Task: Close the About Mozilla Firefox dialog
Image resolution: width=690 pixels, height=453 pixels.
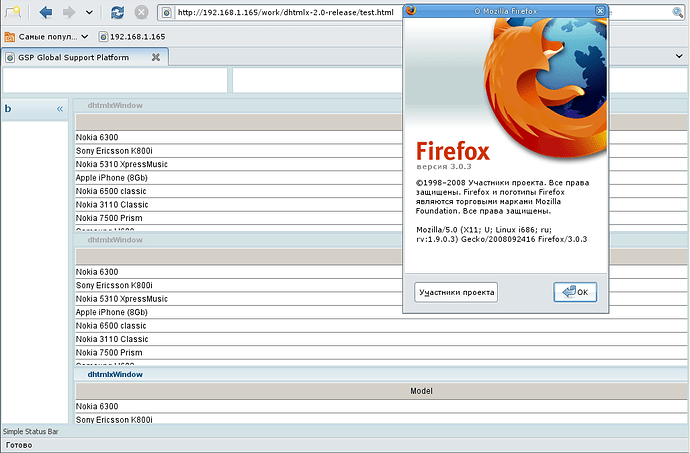Action: pyautogui.click(x=600, y=11)
